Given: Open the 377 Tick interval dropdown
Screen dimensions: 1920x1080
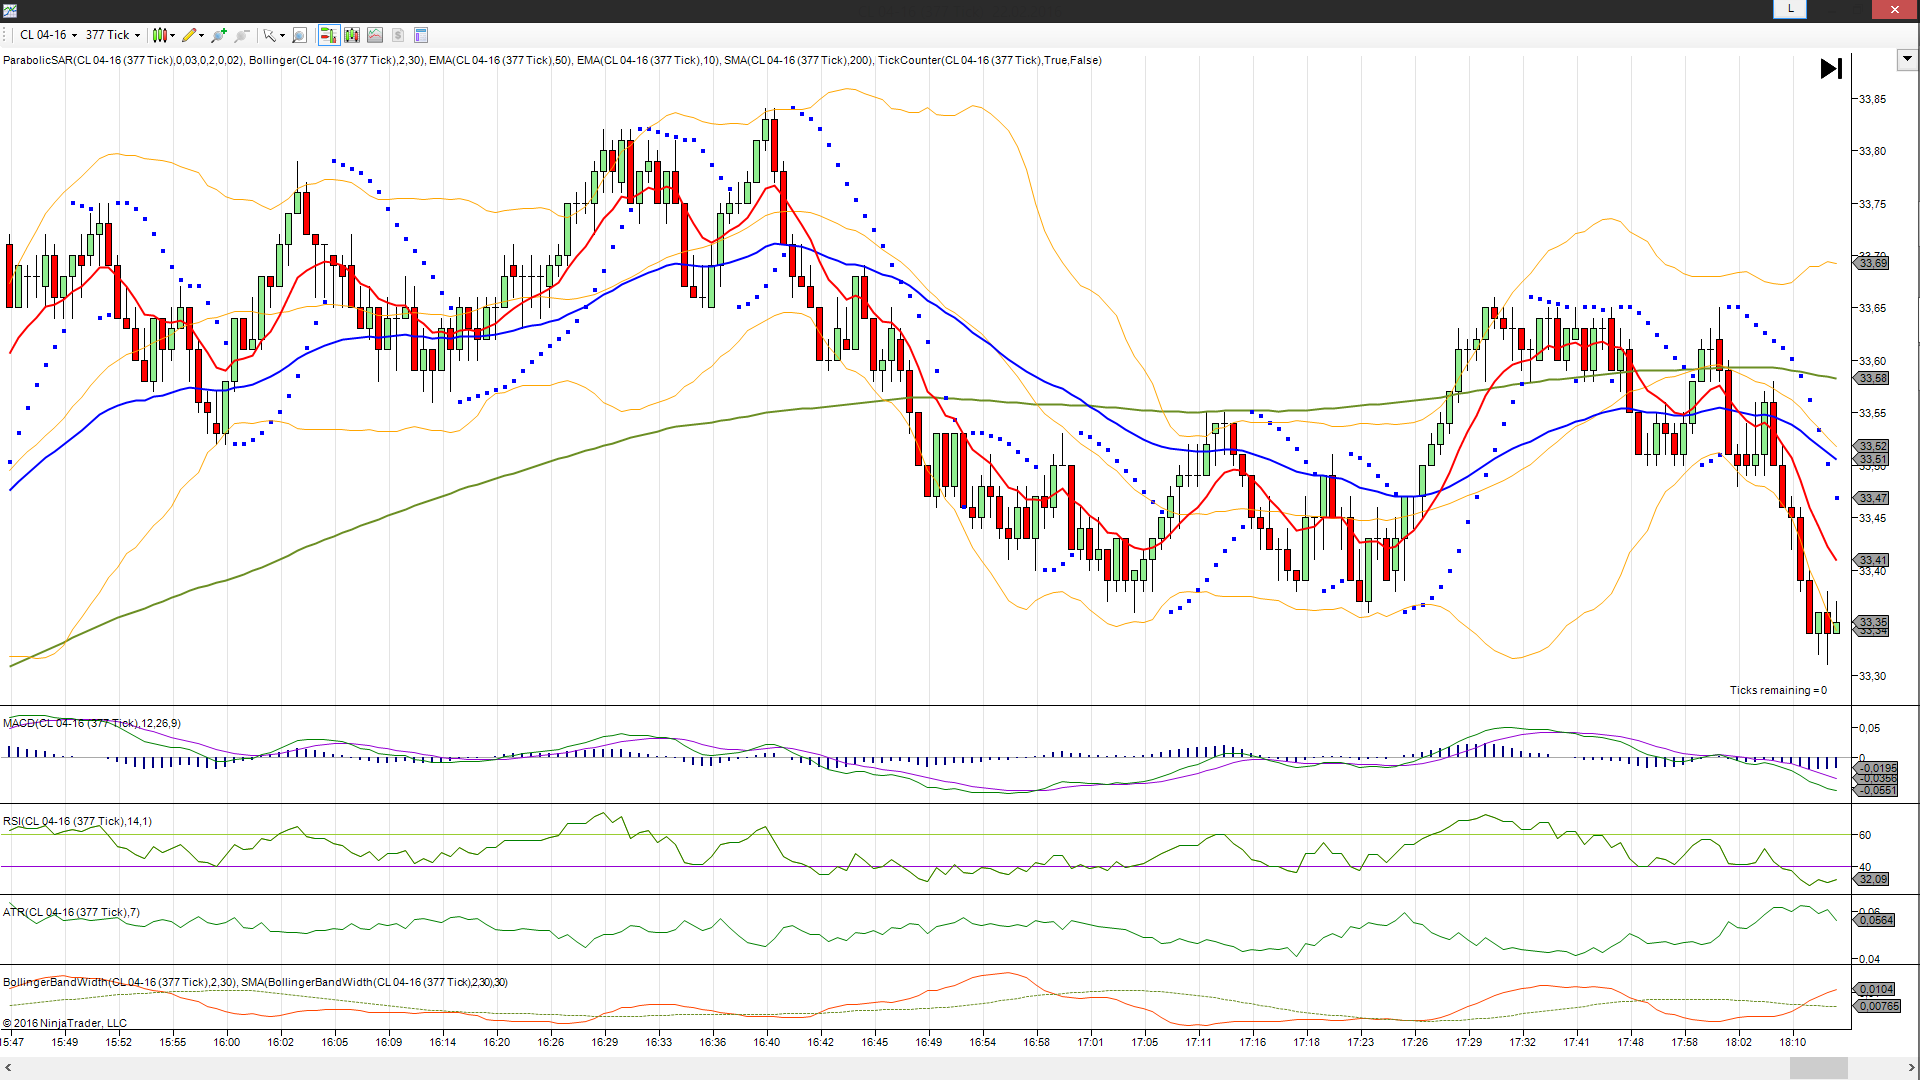Looking at the screenshot, I should [112, 35].
